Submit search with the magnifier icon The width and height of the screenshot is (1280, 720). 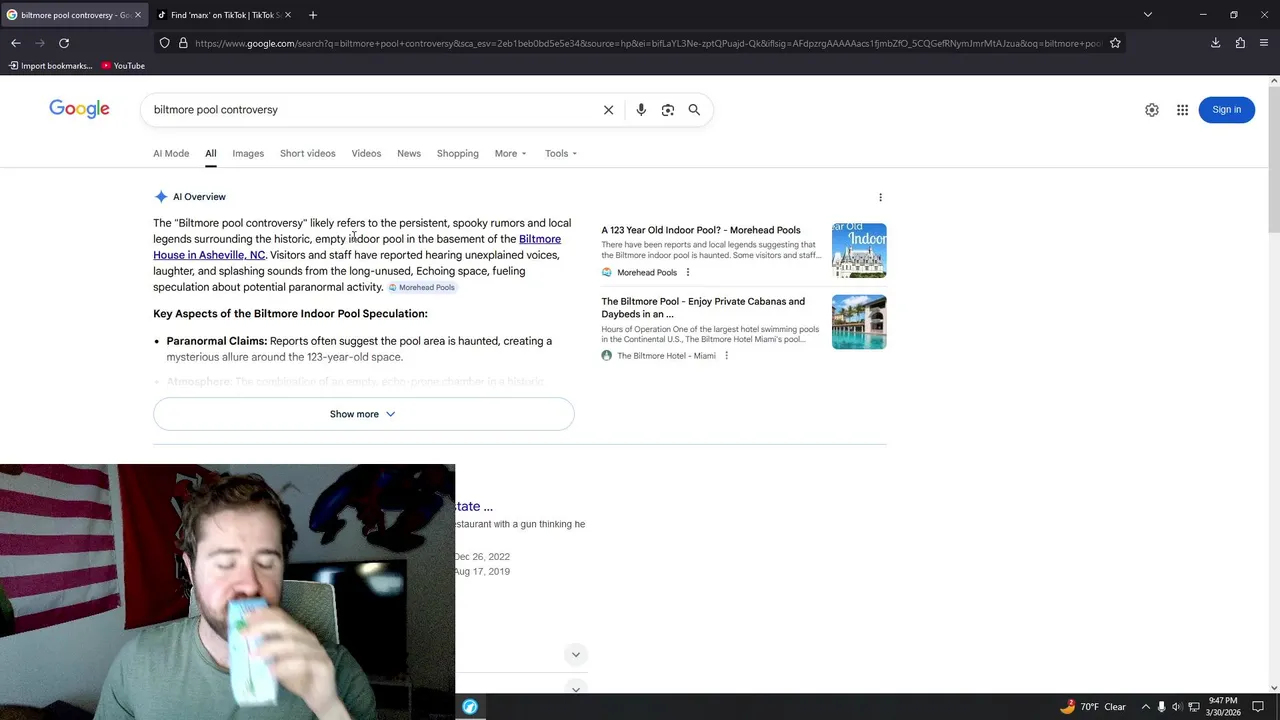(694, 110)
